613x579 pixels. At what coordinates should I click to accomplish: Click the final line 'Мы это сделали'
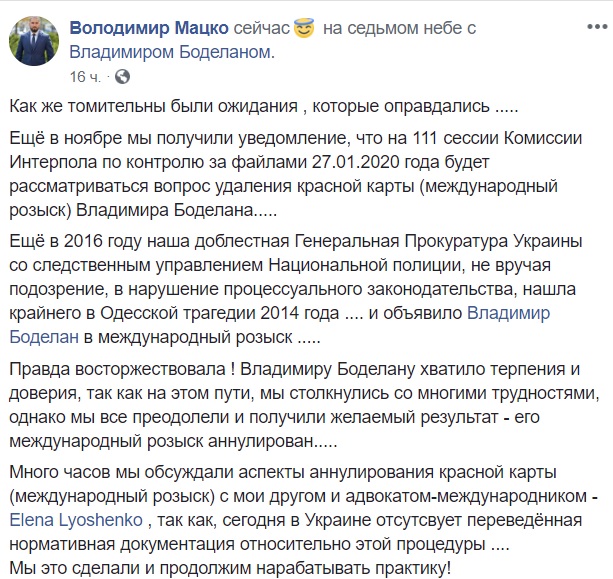coord(230,568)
